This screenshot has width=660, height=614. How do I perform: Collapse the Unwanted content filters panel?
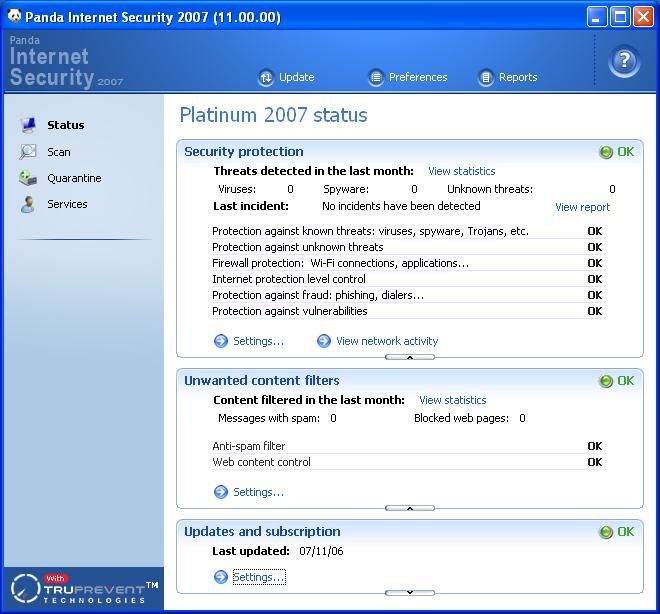pyautogui.click(x=409, y=508)
